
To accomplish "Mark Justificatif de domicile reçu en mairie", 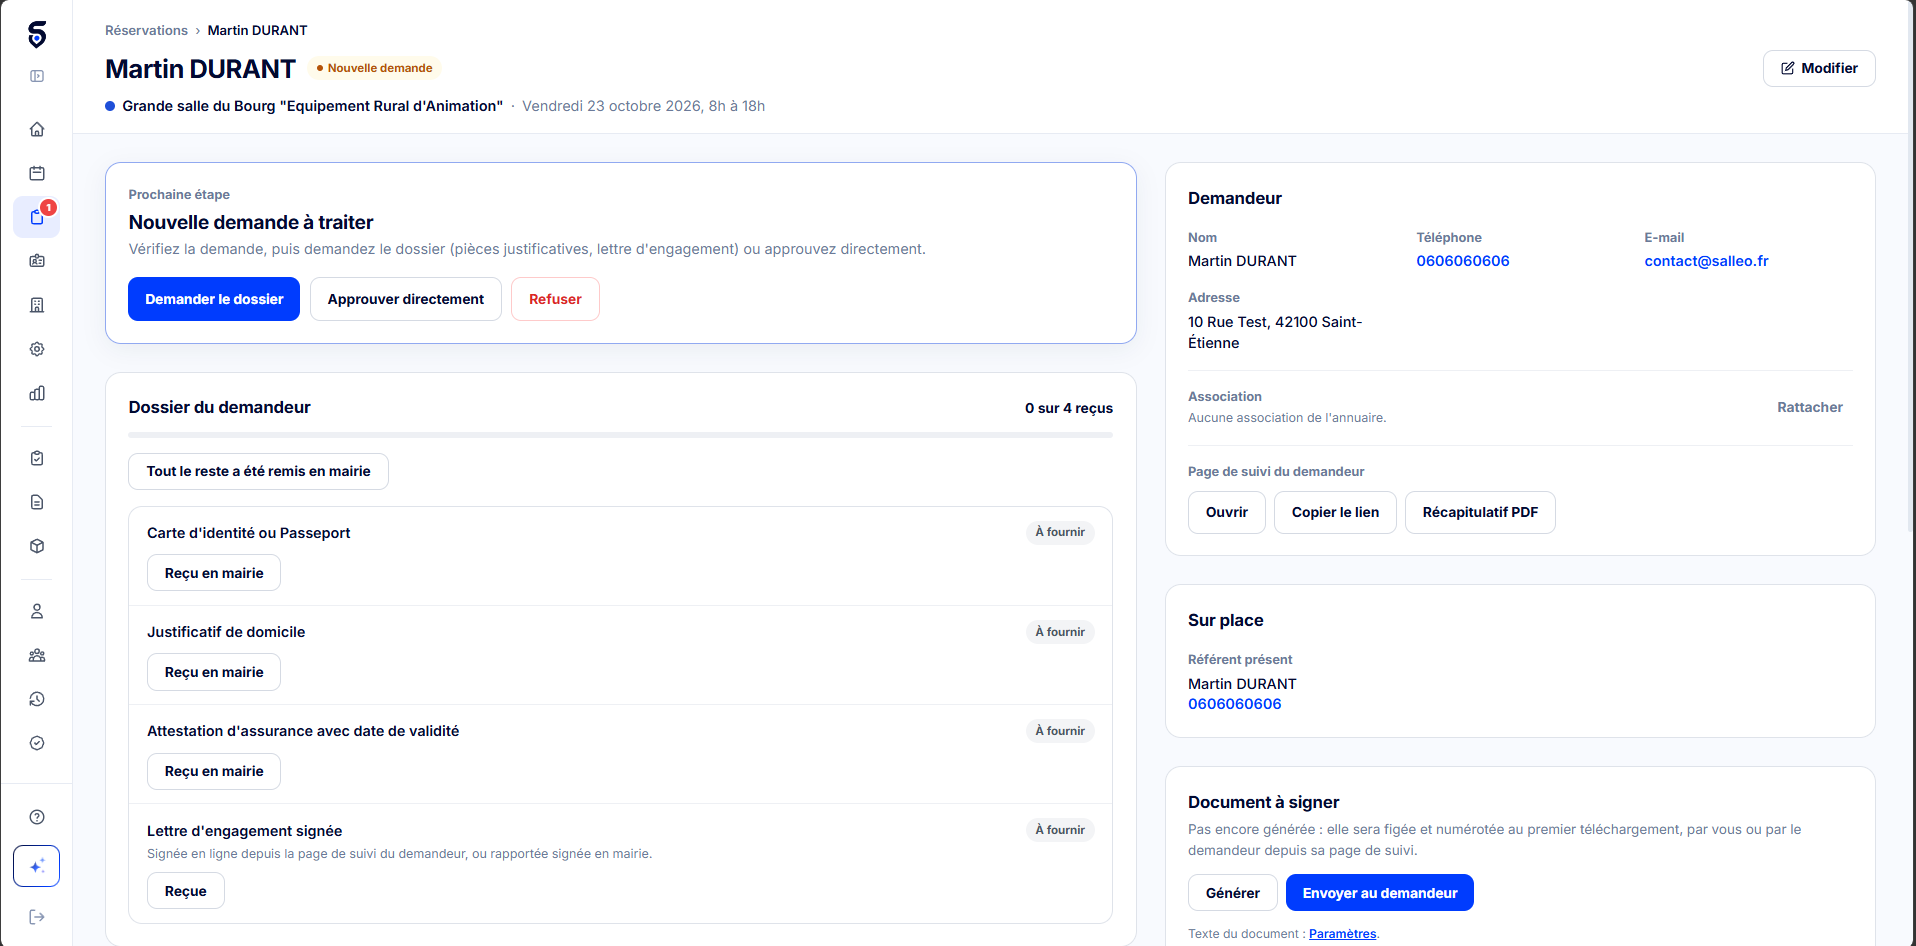I will 214,672.
